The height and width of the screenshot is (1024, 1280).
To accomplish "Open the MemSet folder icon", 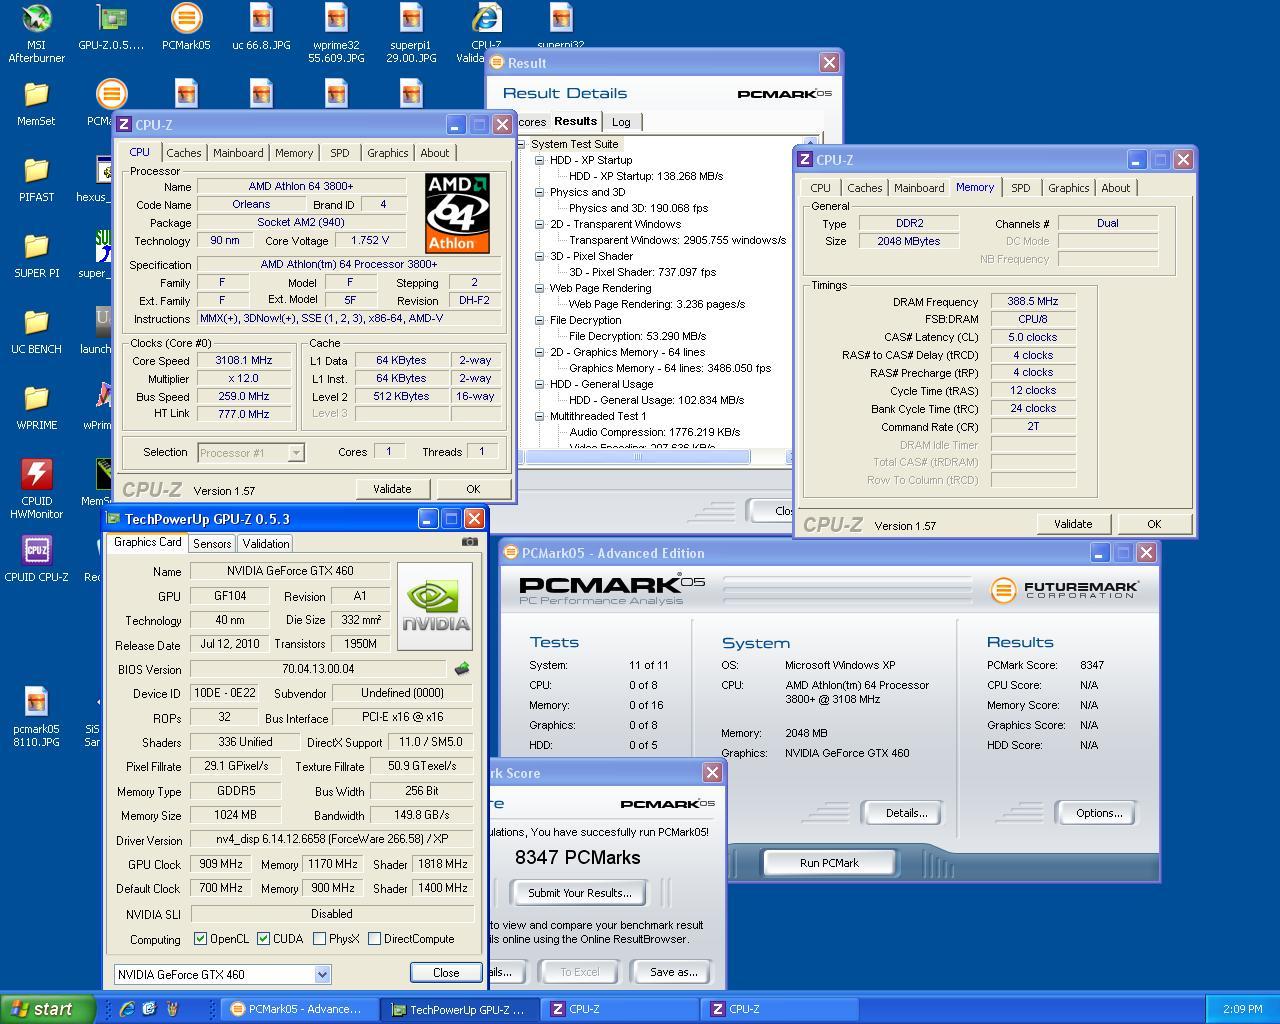I will [x=36, y=104].
